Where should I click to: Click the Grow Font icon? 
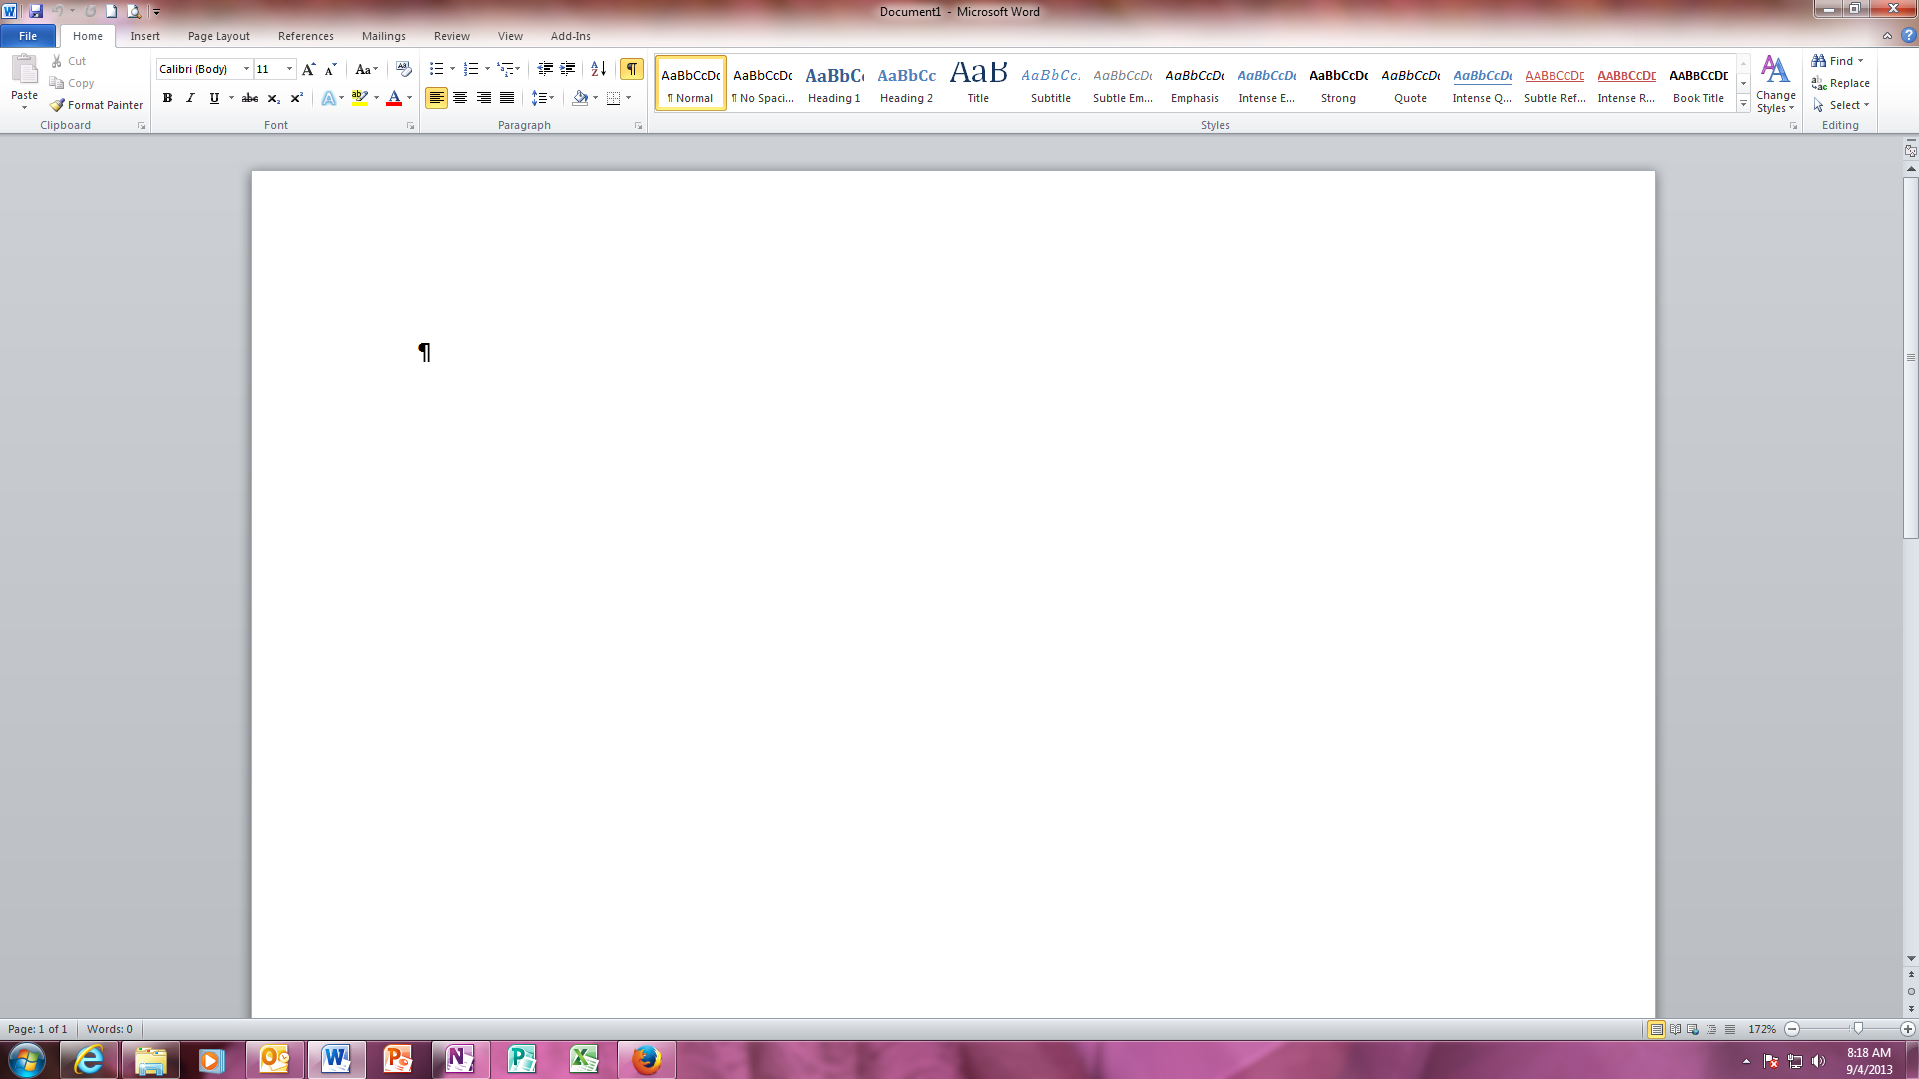click(308, 69)
